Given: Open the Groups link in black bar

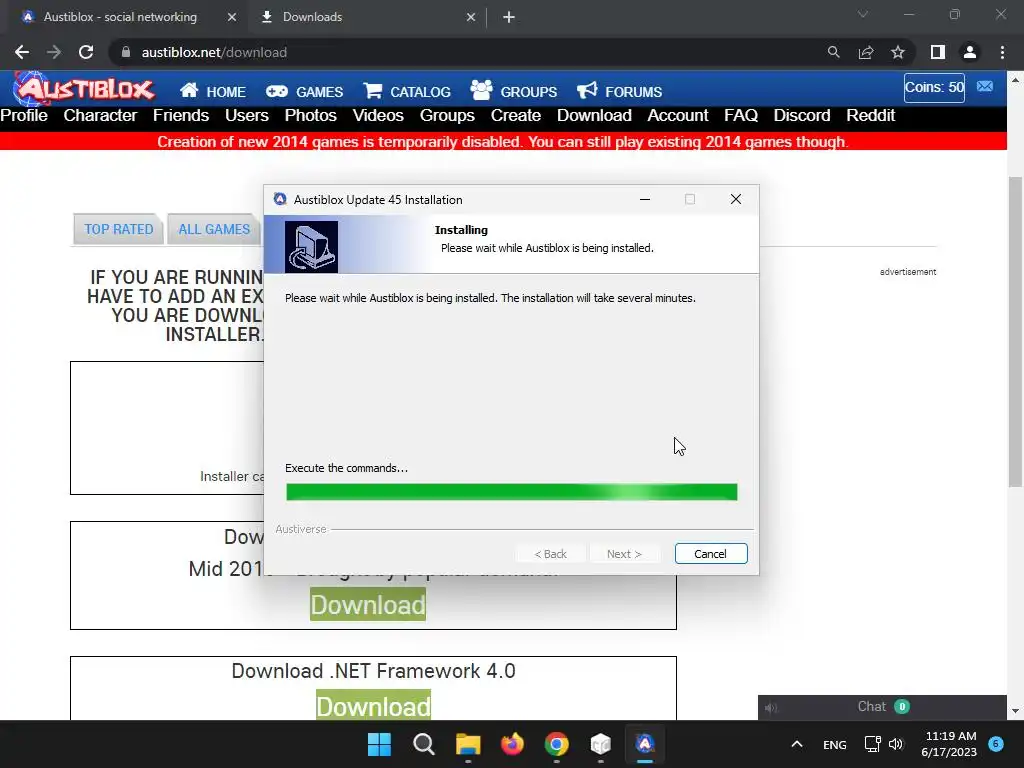Looking at the screenshot, I should (447, 116).
